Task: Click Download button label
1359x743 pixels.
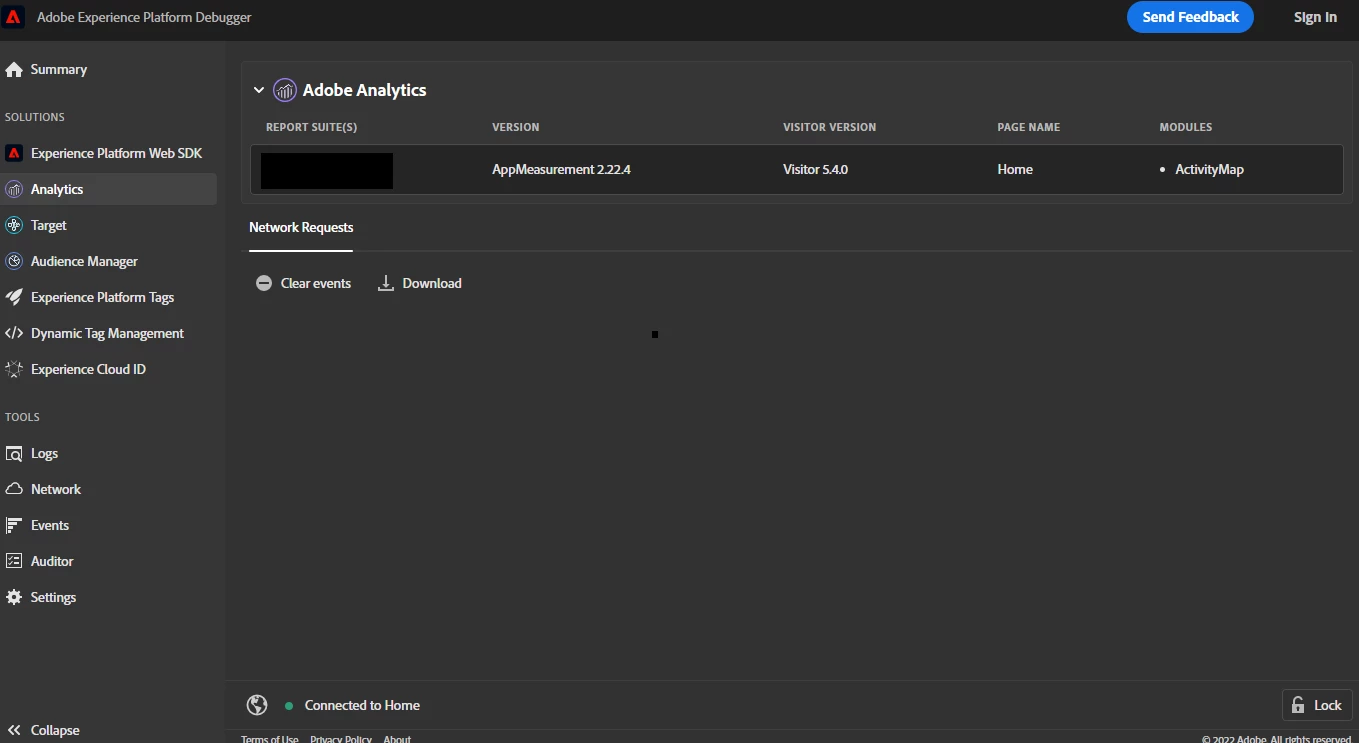Action: 432,283
